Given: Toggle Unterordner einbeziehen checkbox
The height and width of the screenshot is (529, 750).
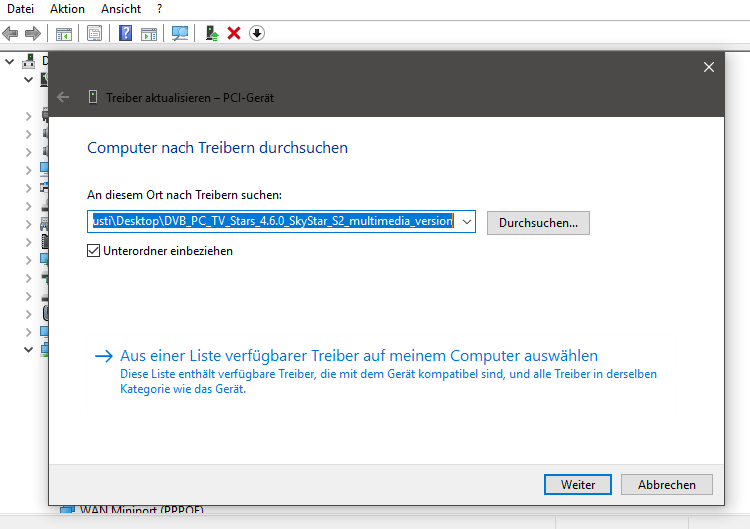Looking at the screenshot, I should 93,251.
